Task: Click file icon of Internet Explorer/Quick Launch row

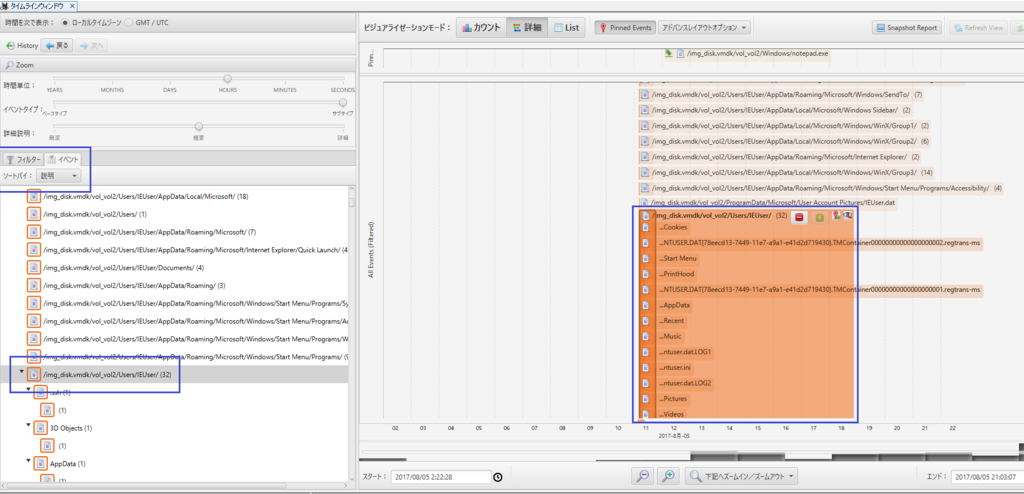Action: point(34,250)
